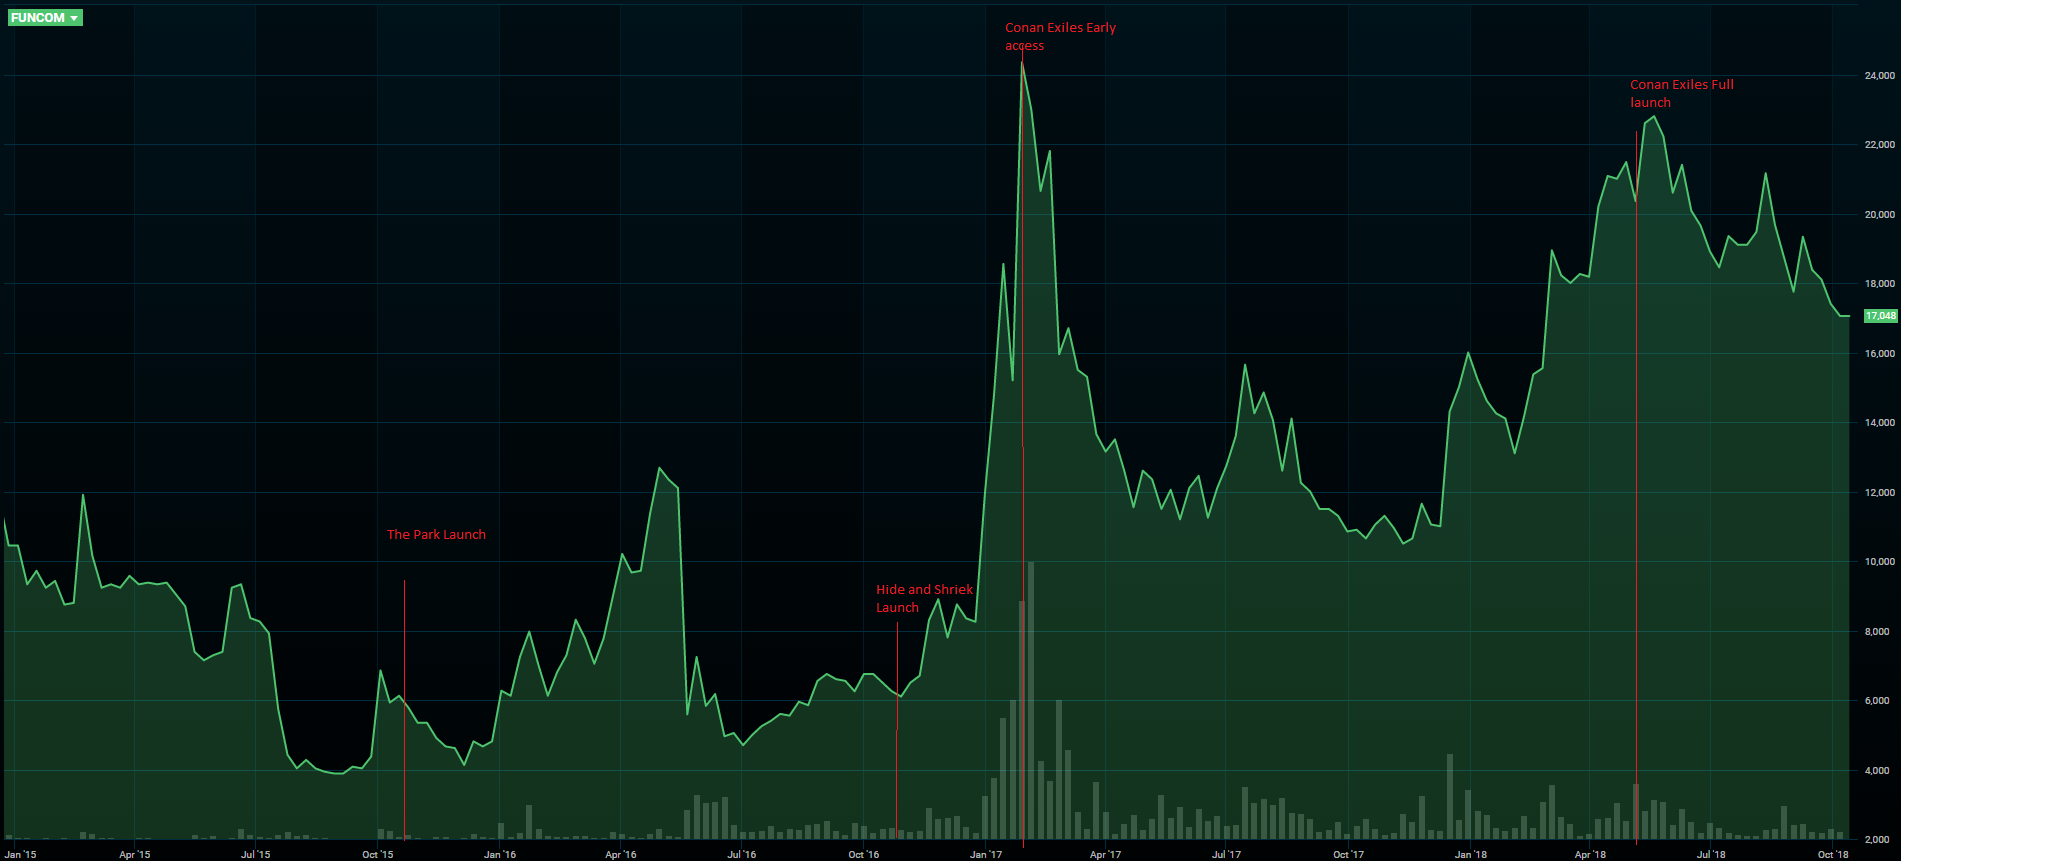Open the FUNCOM symbol dropdown
The image size is (2064, 864).
[x=45, y=18]
